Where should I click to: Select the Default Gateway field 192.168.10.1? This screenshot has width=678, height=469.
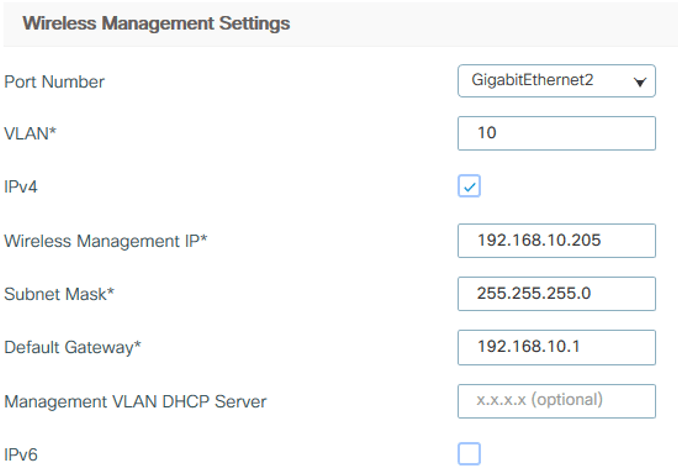click(556, 347)
